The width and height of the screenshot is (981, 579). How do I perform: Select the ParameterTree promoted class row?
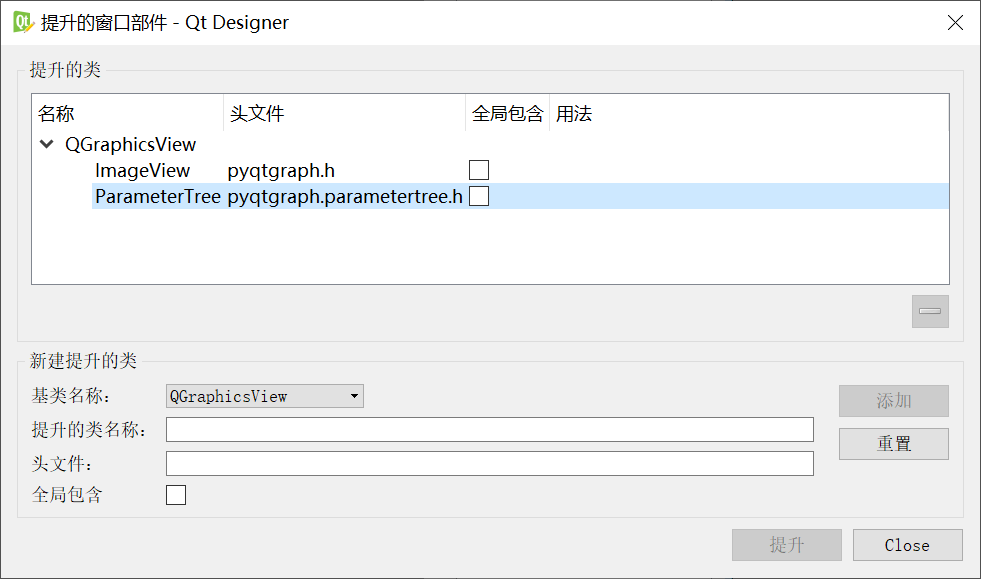[x=520, y=197]
